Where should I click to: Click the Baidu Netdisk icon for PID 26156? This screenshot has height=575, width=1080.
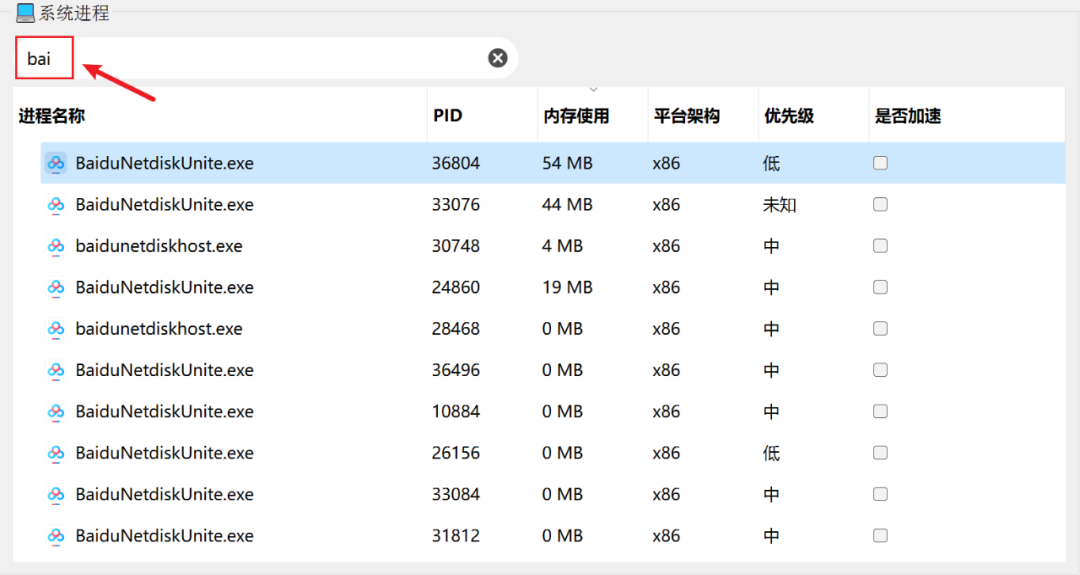point(56,452)
